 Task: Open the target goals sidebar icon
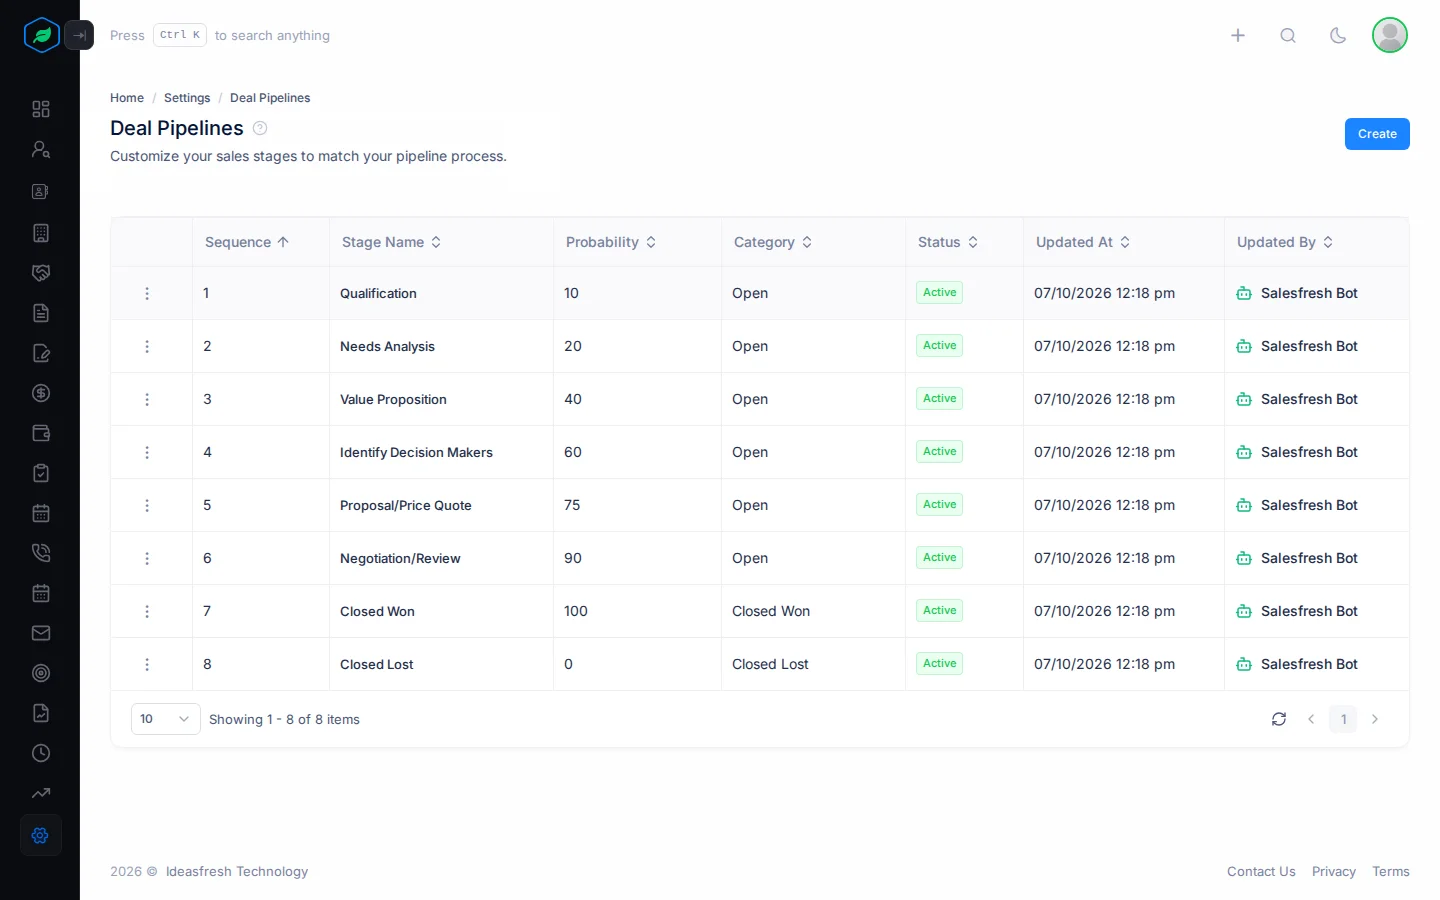[41, 673]
